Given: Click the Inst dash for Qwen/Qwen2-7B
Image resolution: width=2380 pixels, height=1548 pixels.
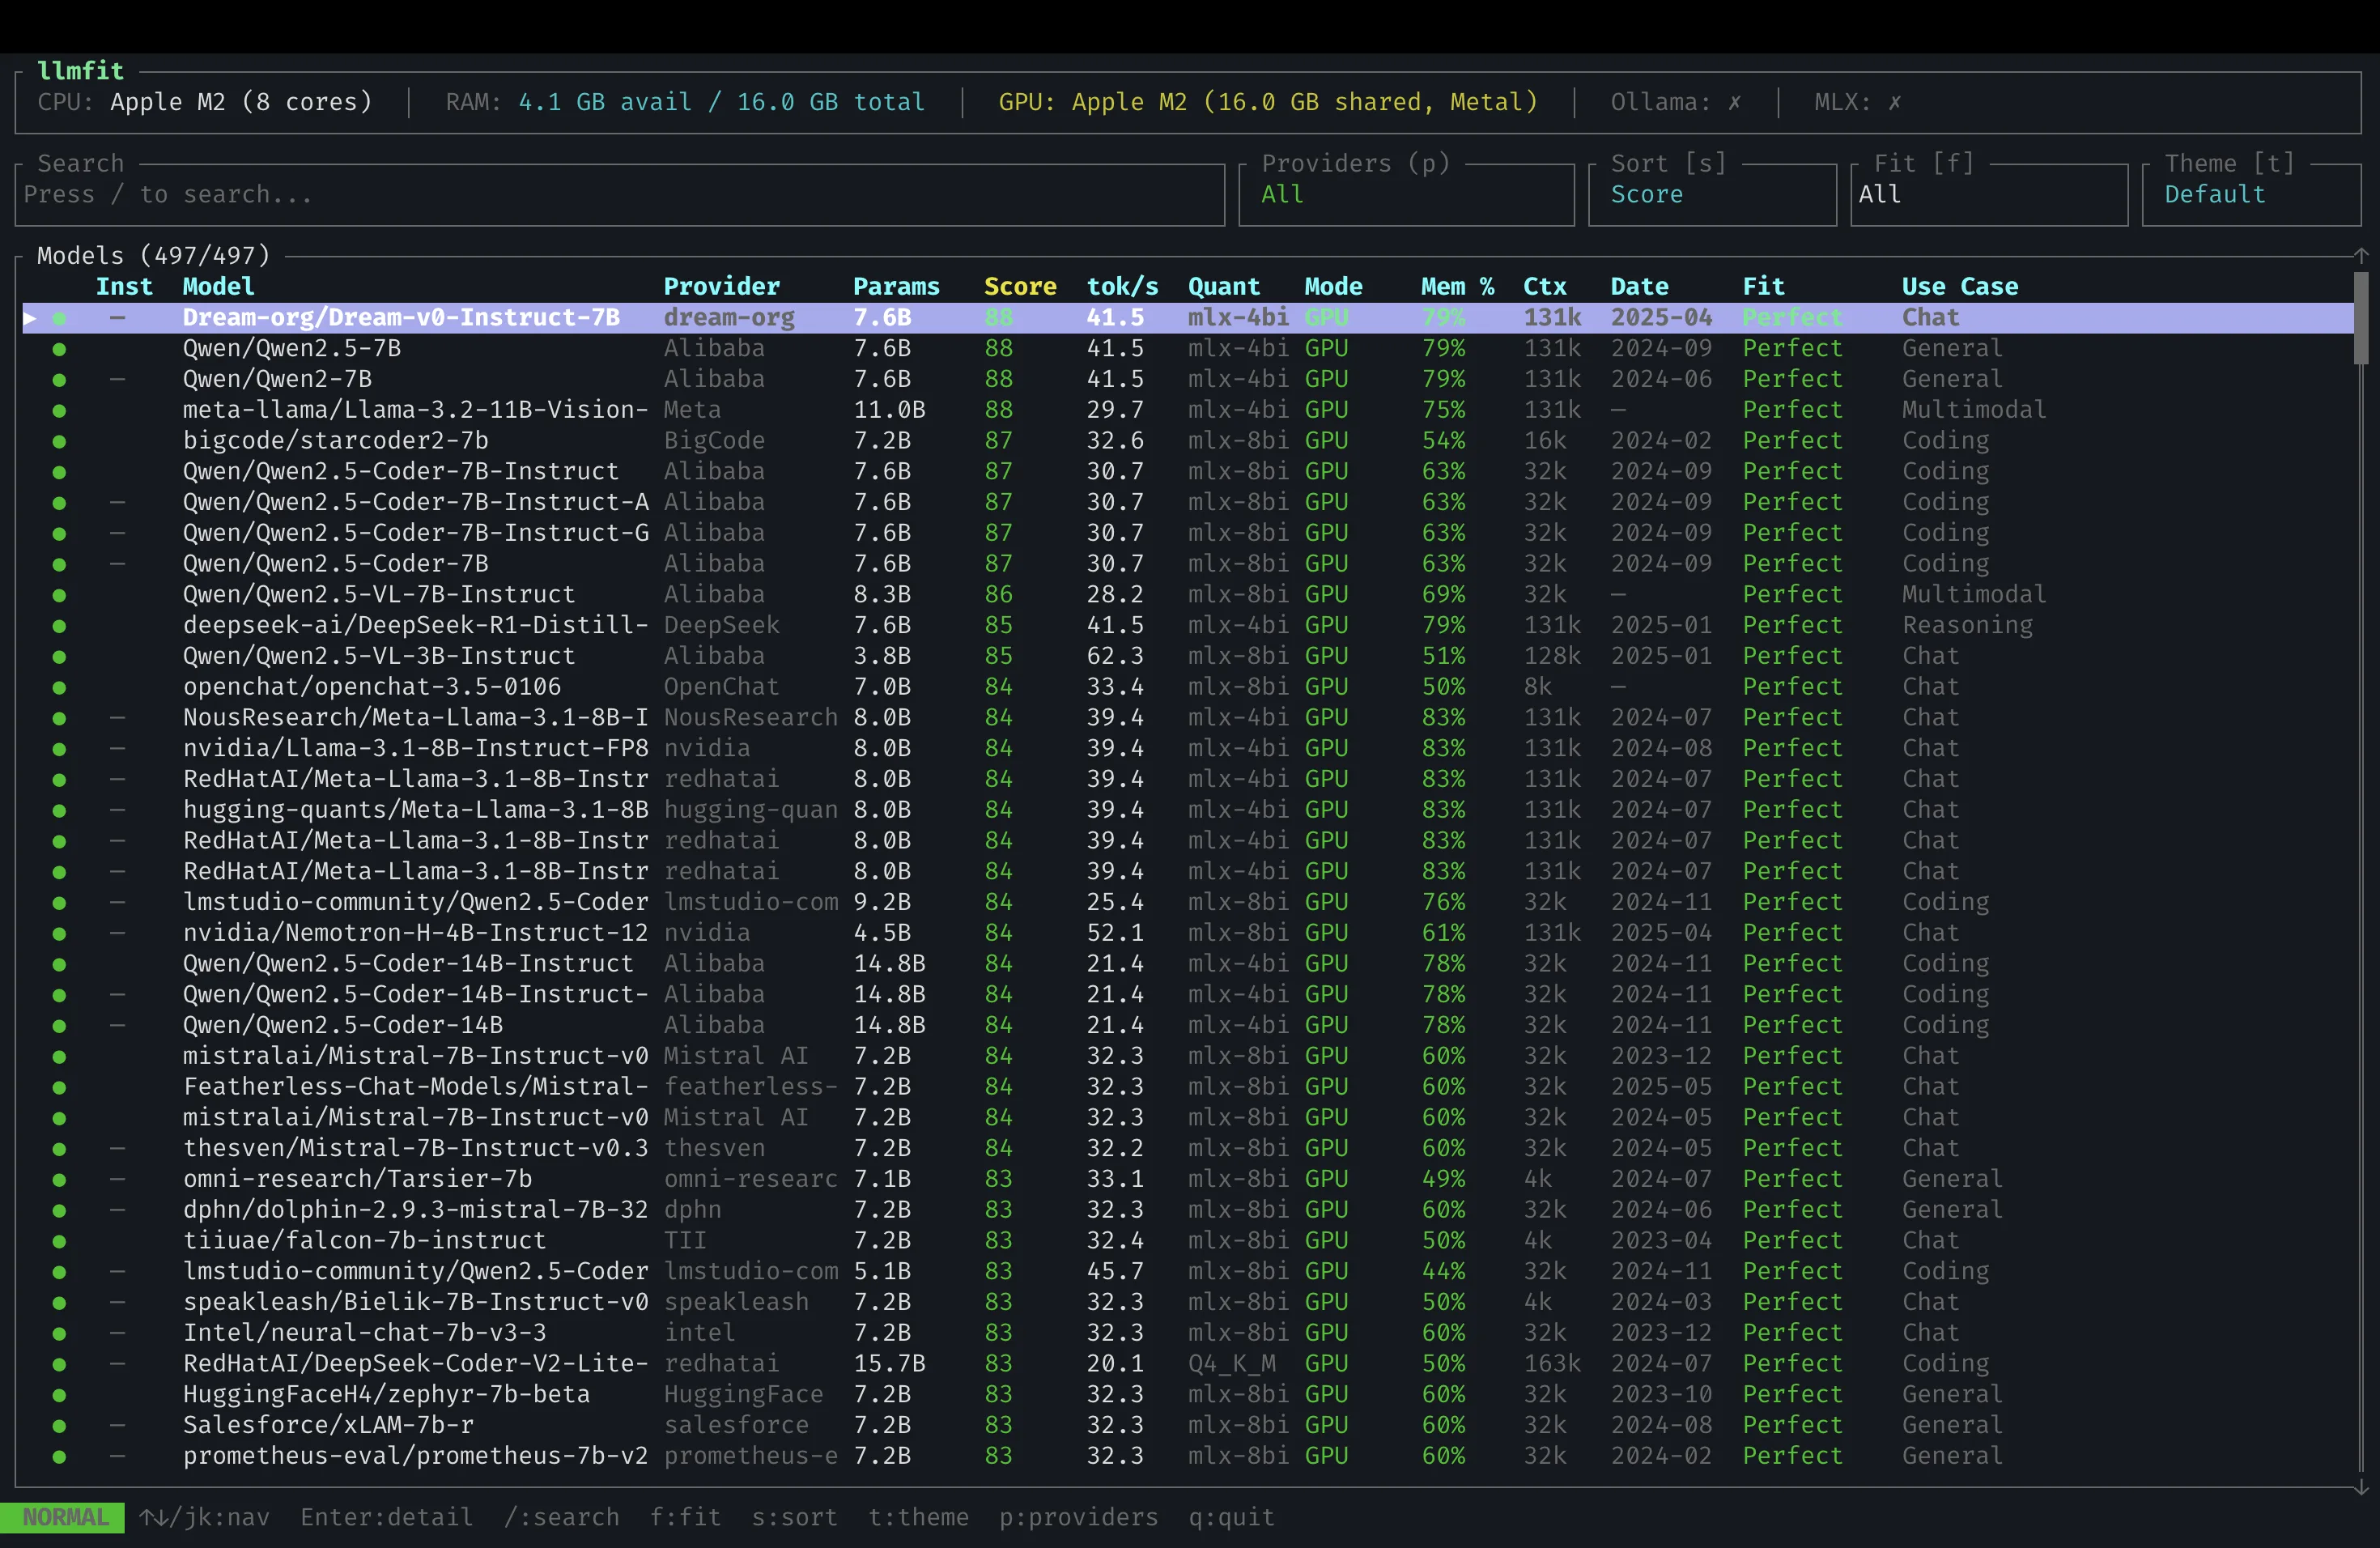Looking at the screenshot, I should 118,379.
